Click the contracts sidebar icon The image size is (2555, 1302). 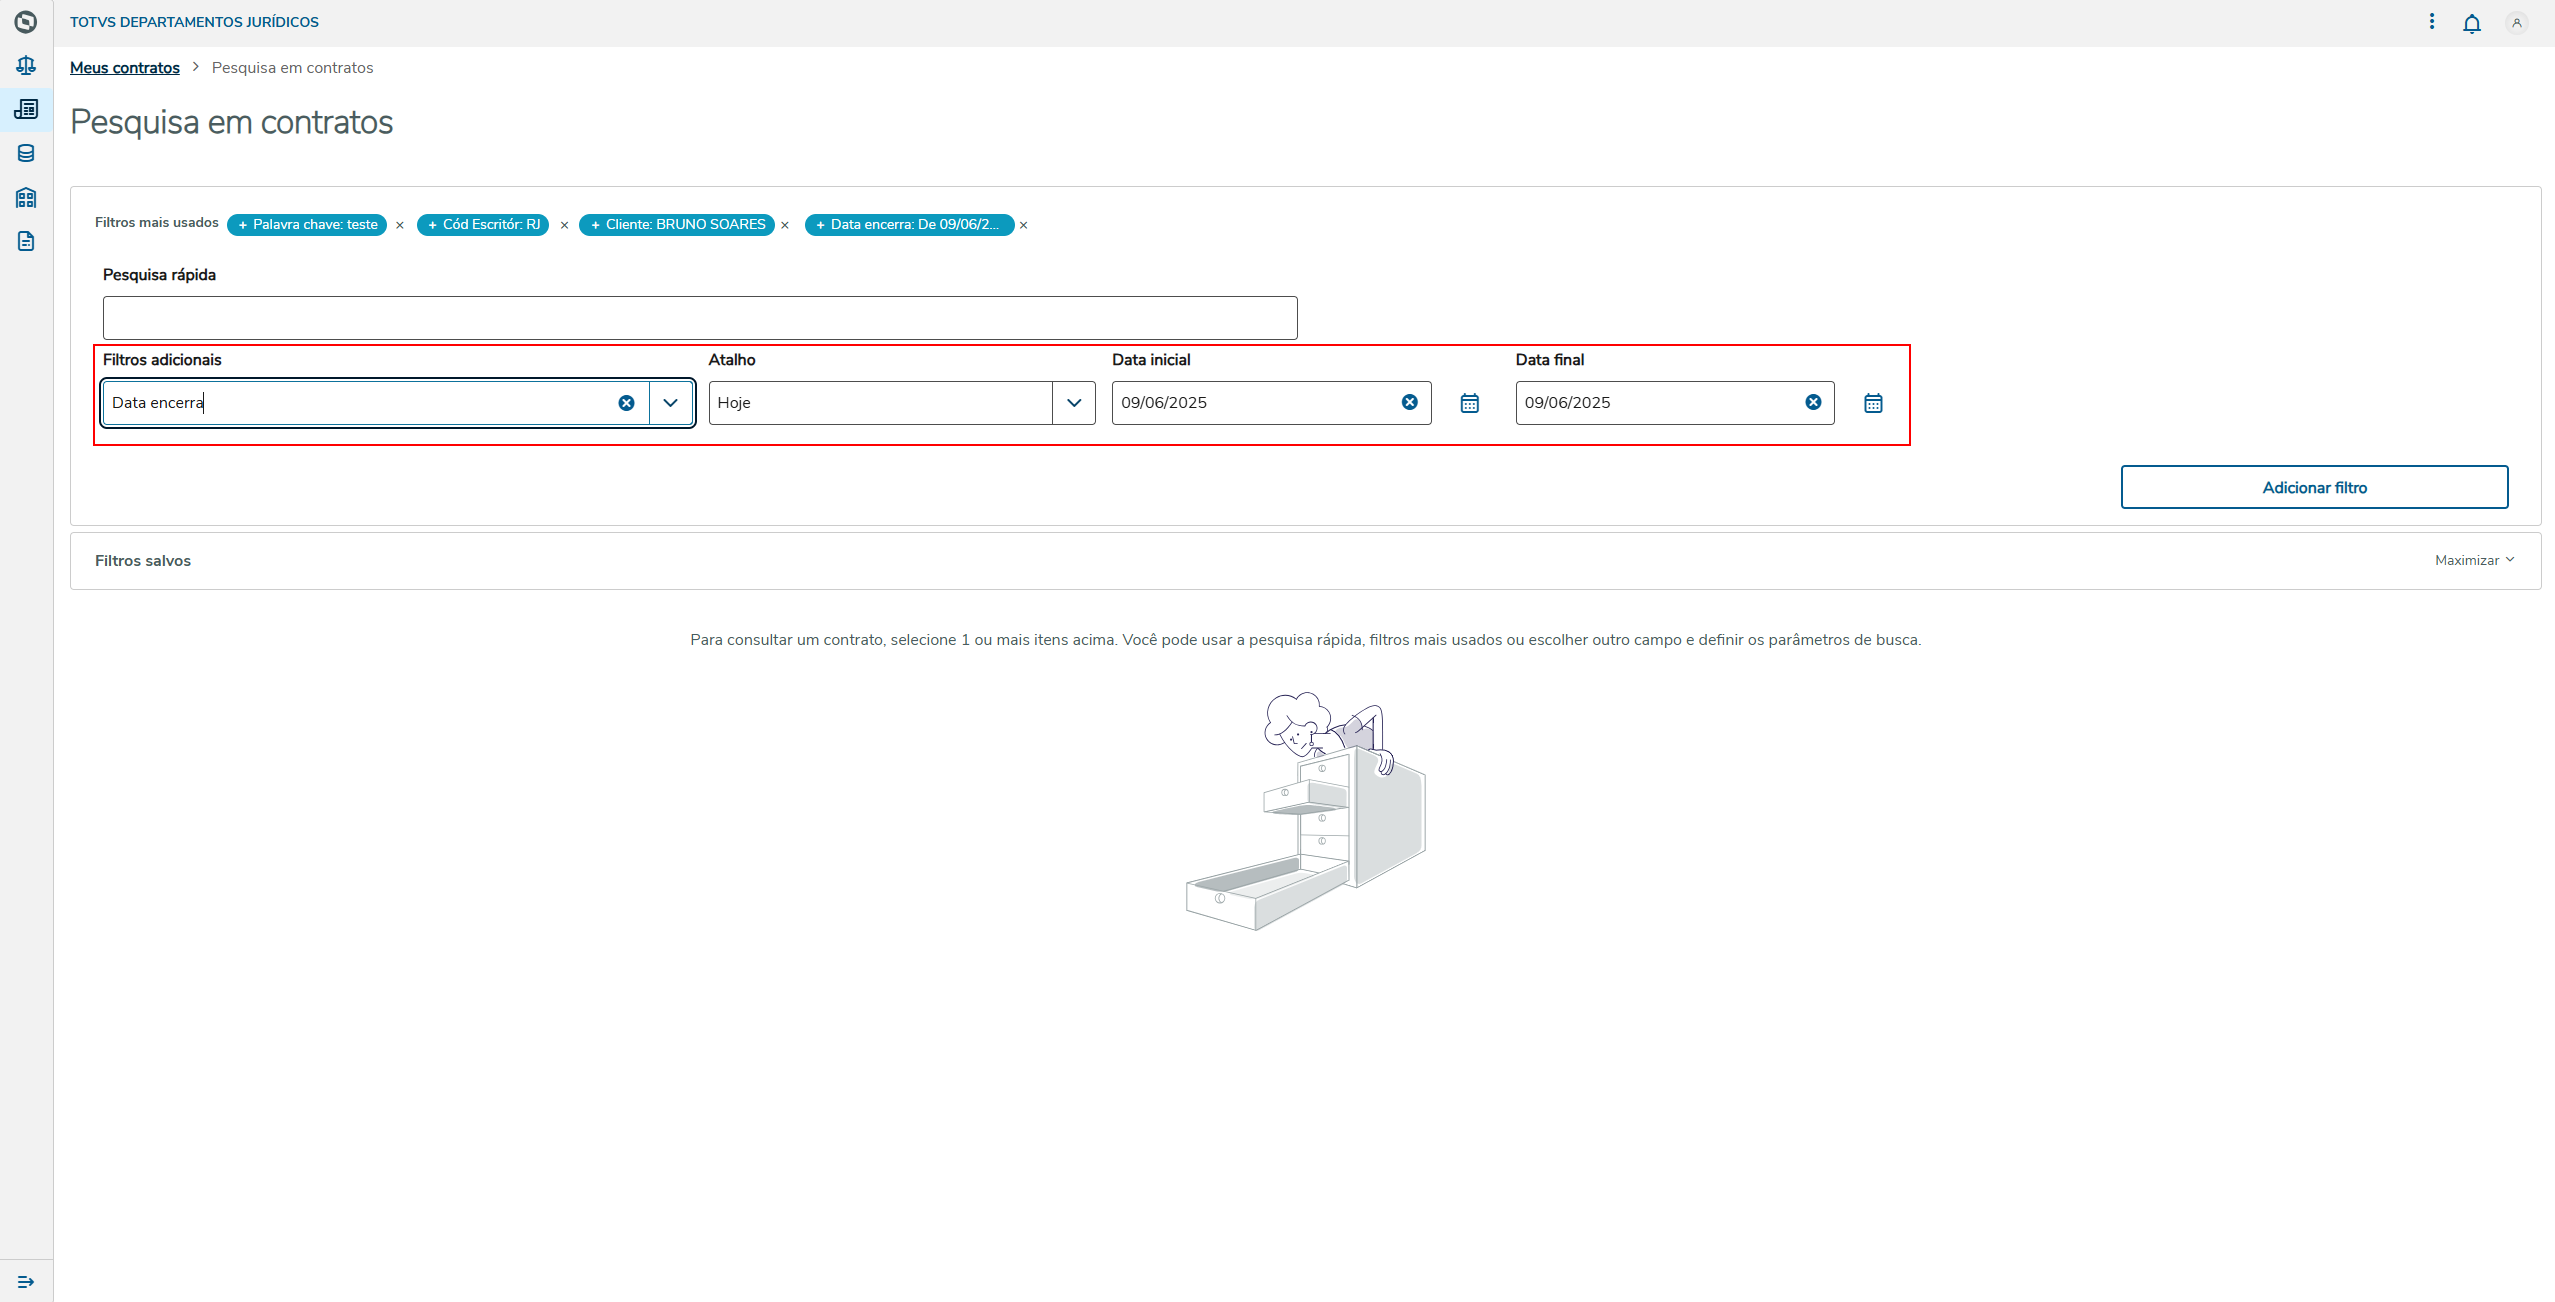tap(26, 109)
